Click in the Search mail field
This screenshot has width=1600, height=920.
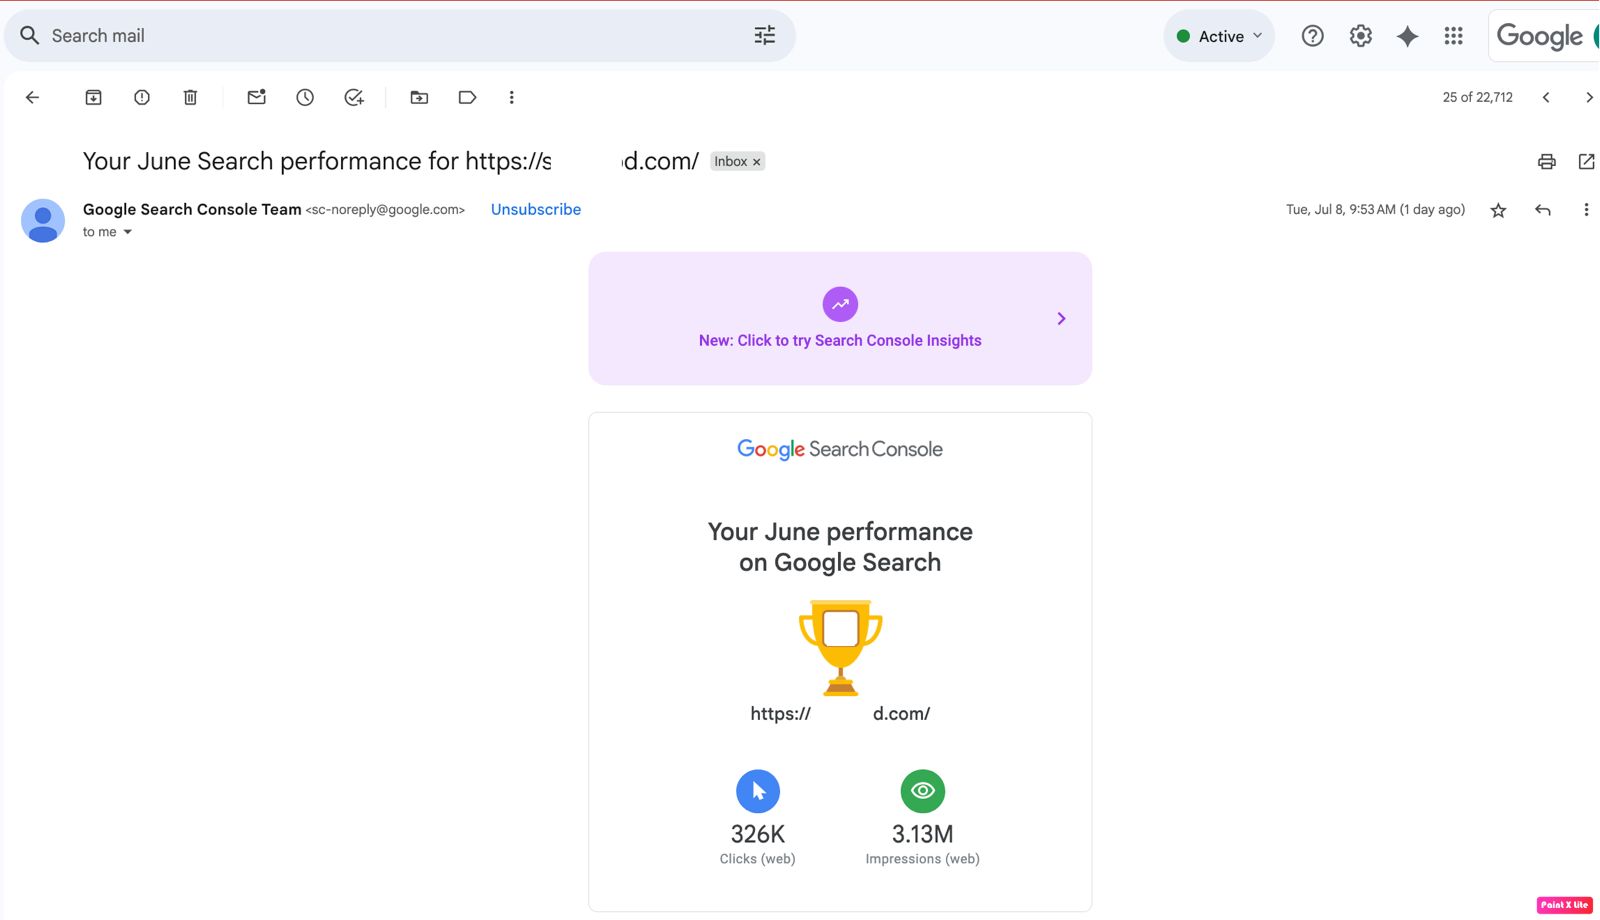point(400,36)
